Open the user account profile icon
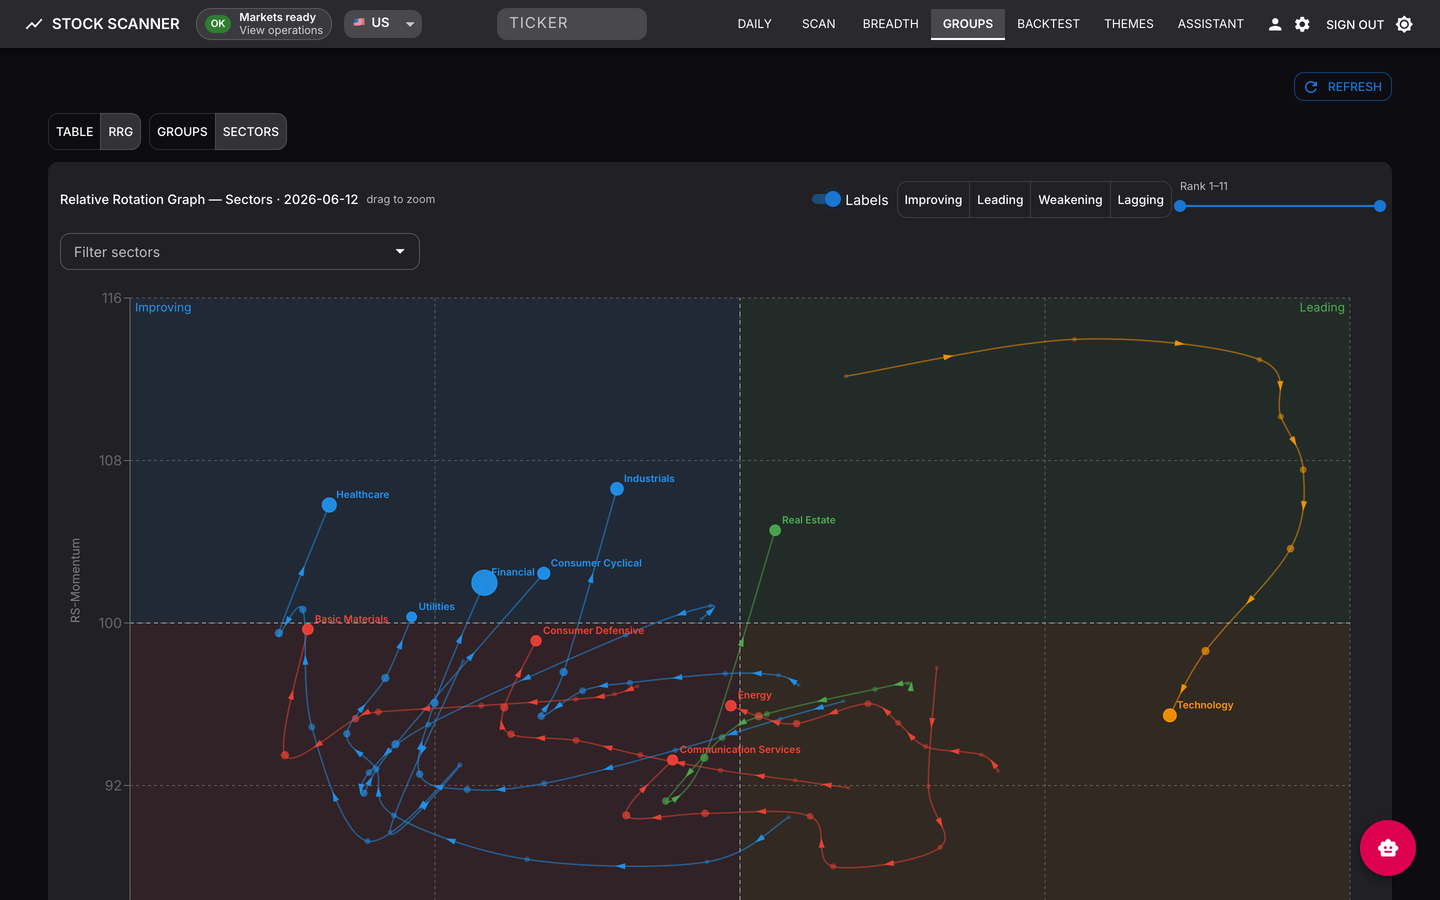 [1275, 24]
